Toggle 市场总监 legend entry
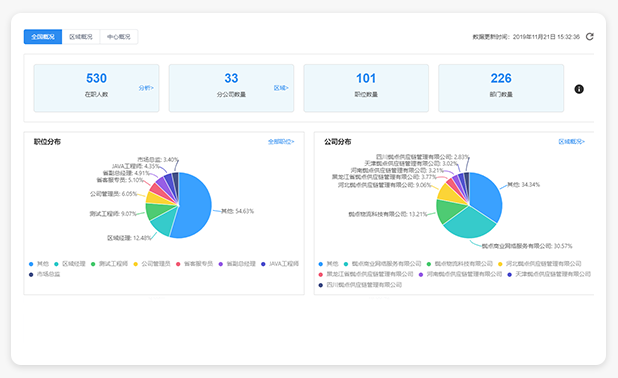This screenshot has width=618, height=378. (45, 274)
